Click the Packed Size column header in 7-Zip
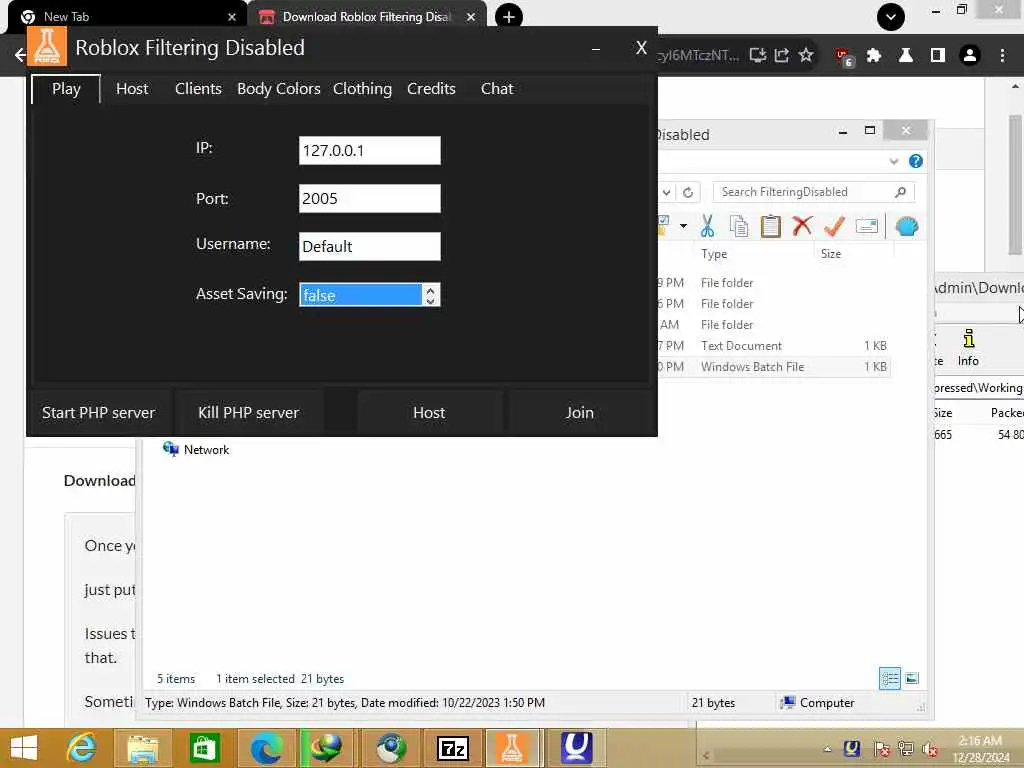The image size is (1024, 768). click(1006, 413)
